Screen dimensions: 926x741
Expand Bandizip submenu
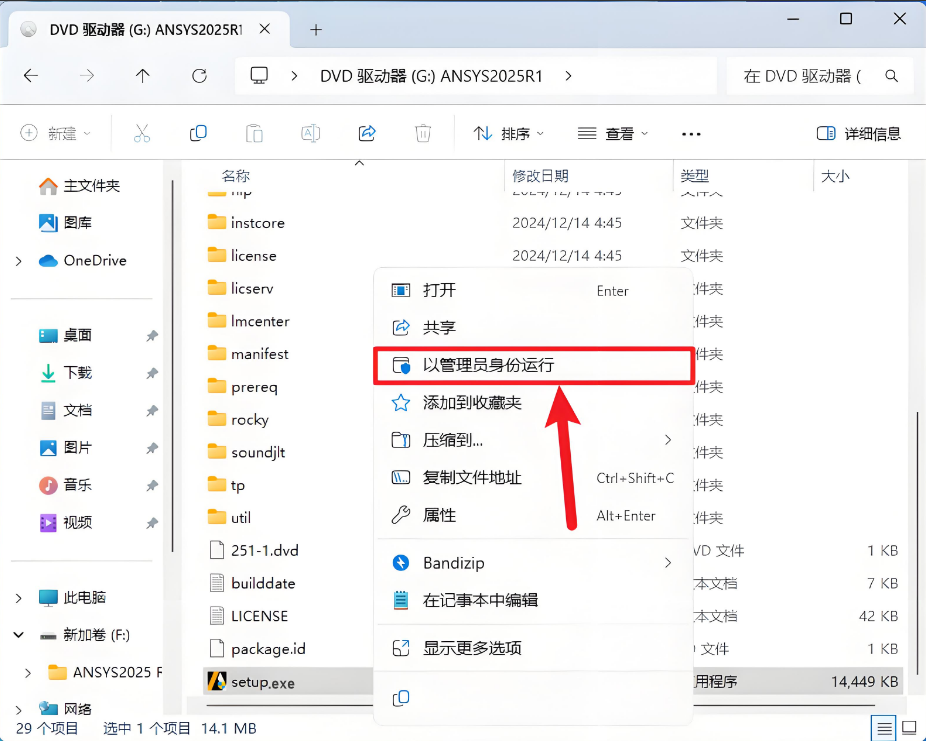coord(668,563)
